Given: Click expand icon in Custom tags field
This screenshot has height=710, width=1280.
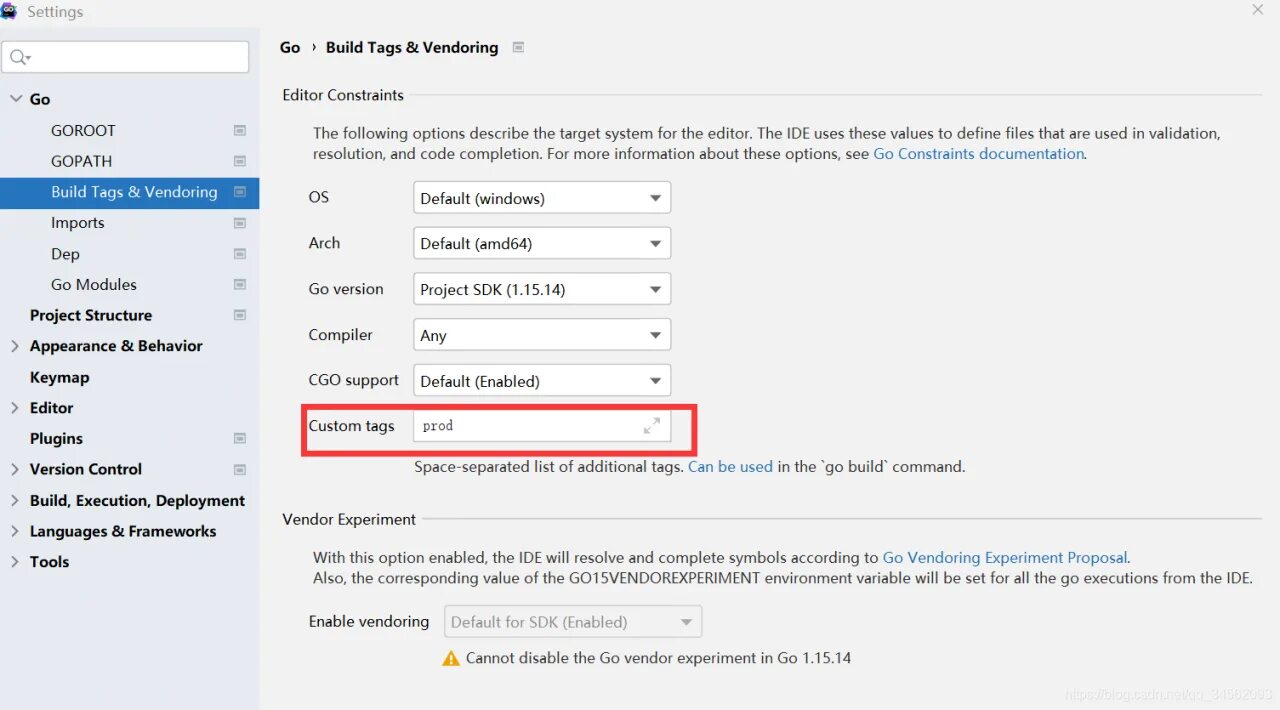Looking at the screenshot, I should (652, 426).
